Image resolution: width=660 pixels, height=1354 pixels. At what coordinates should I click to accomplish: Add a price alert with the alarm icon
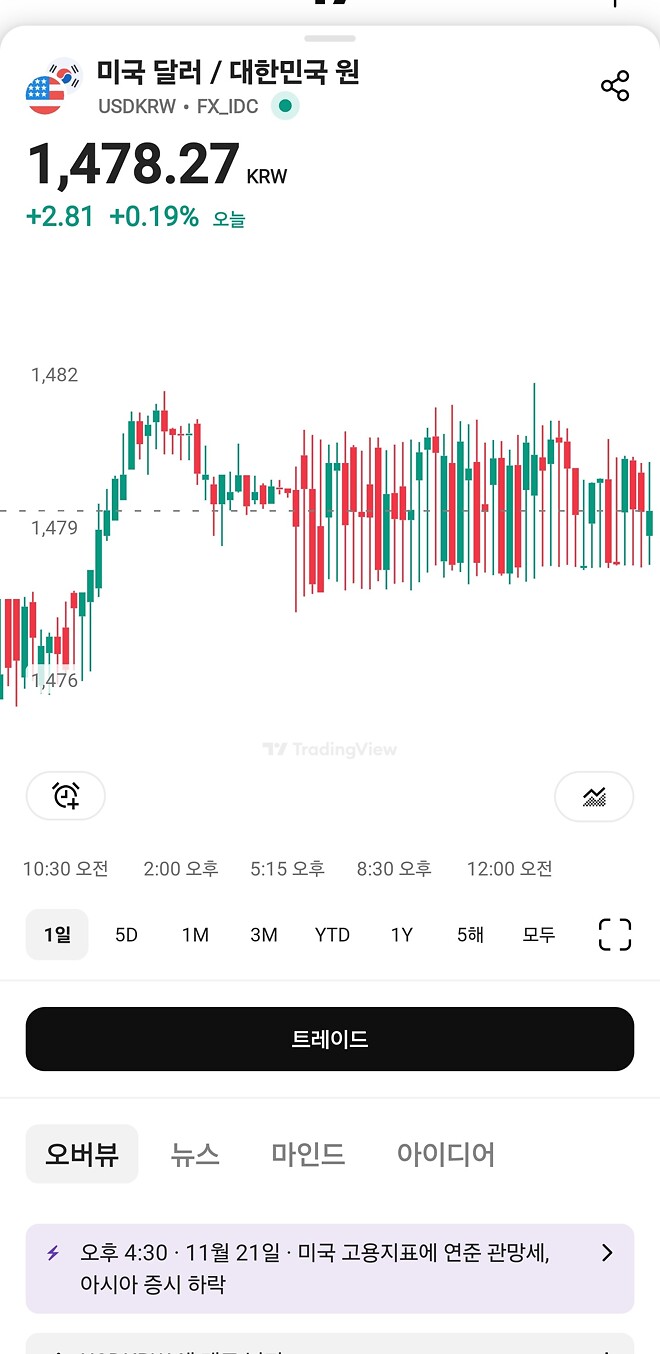click(66, 796)
